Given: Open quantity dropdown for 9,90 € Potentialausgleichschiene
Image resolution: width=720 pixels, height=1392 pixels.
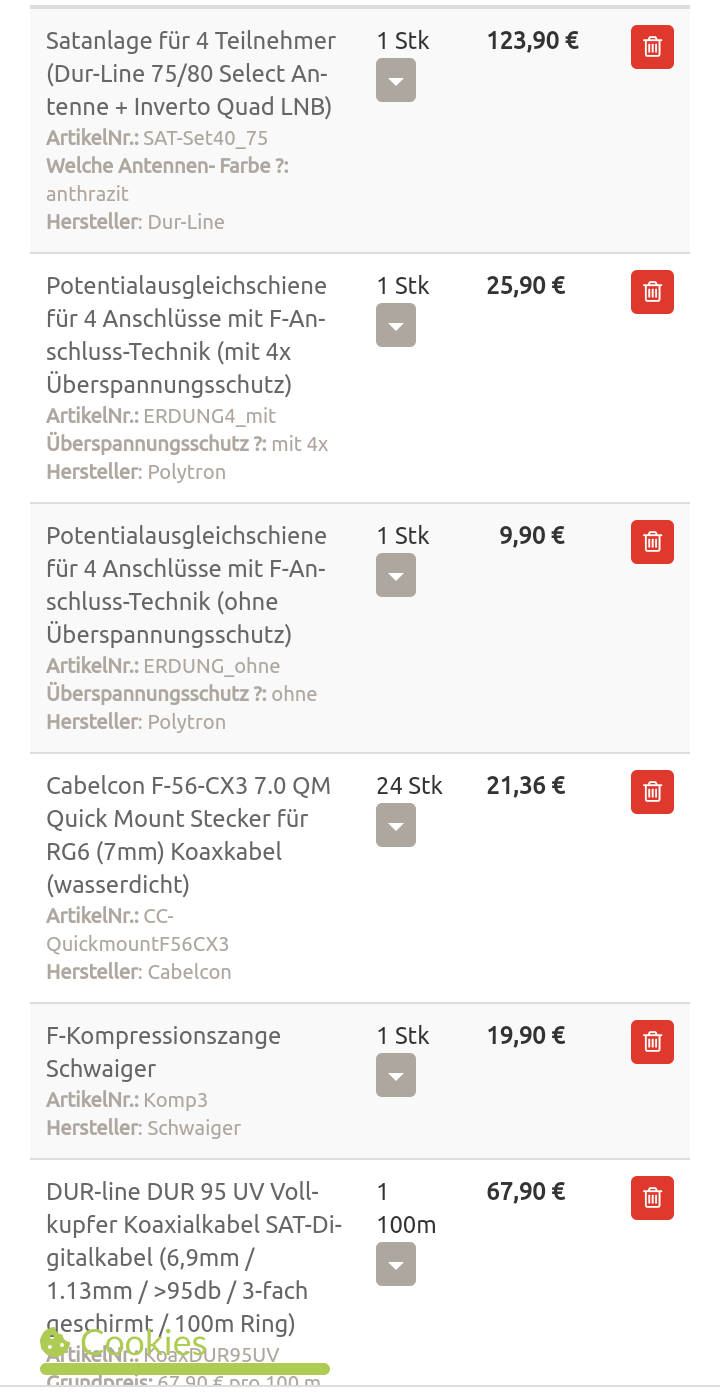Looking at the screenshot, I should 395,576.
